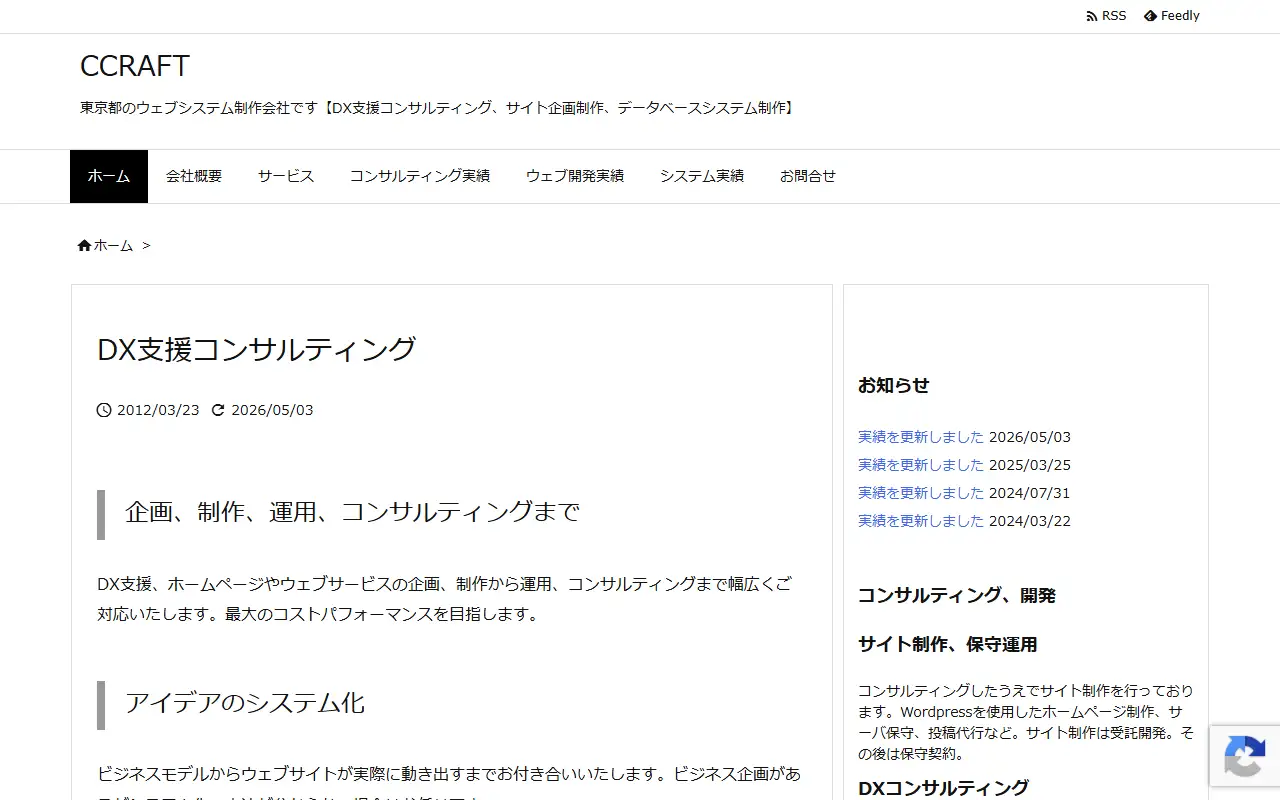The width and height of the screenshot is (1280, 800).
Task: Open 実績を更新しました news dated 2025/03/25
Action: [921, 465]
